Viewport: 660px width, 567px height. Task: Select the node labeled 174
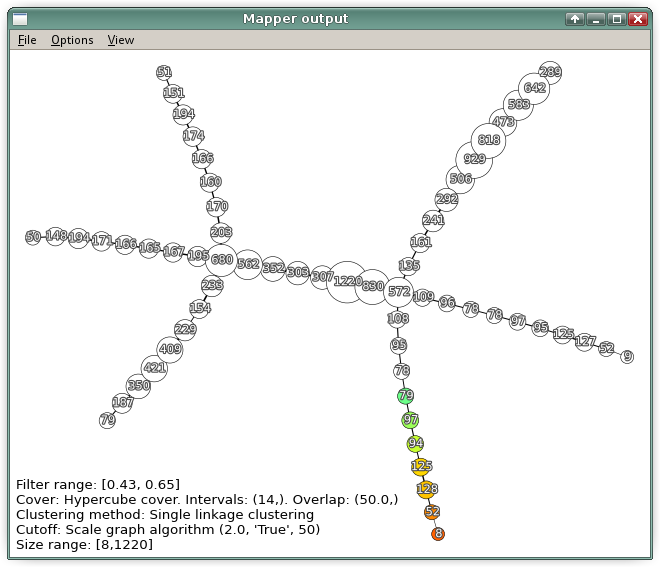tap(193, 136)
